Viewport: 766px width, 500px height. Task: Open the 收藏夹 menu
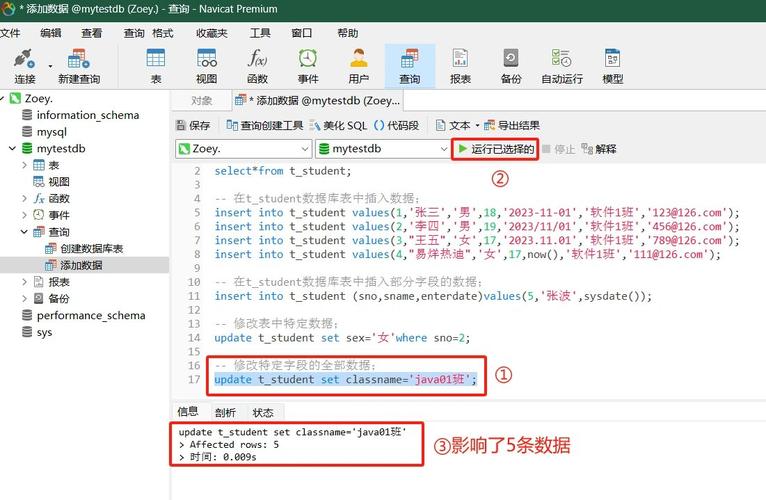tap(212, 33)
